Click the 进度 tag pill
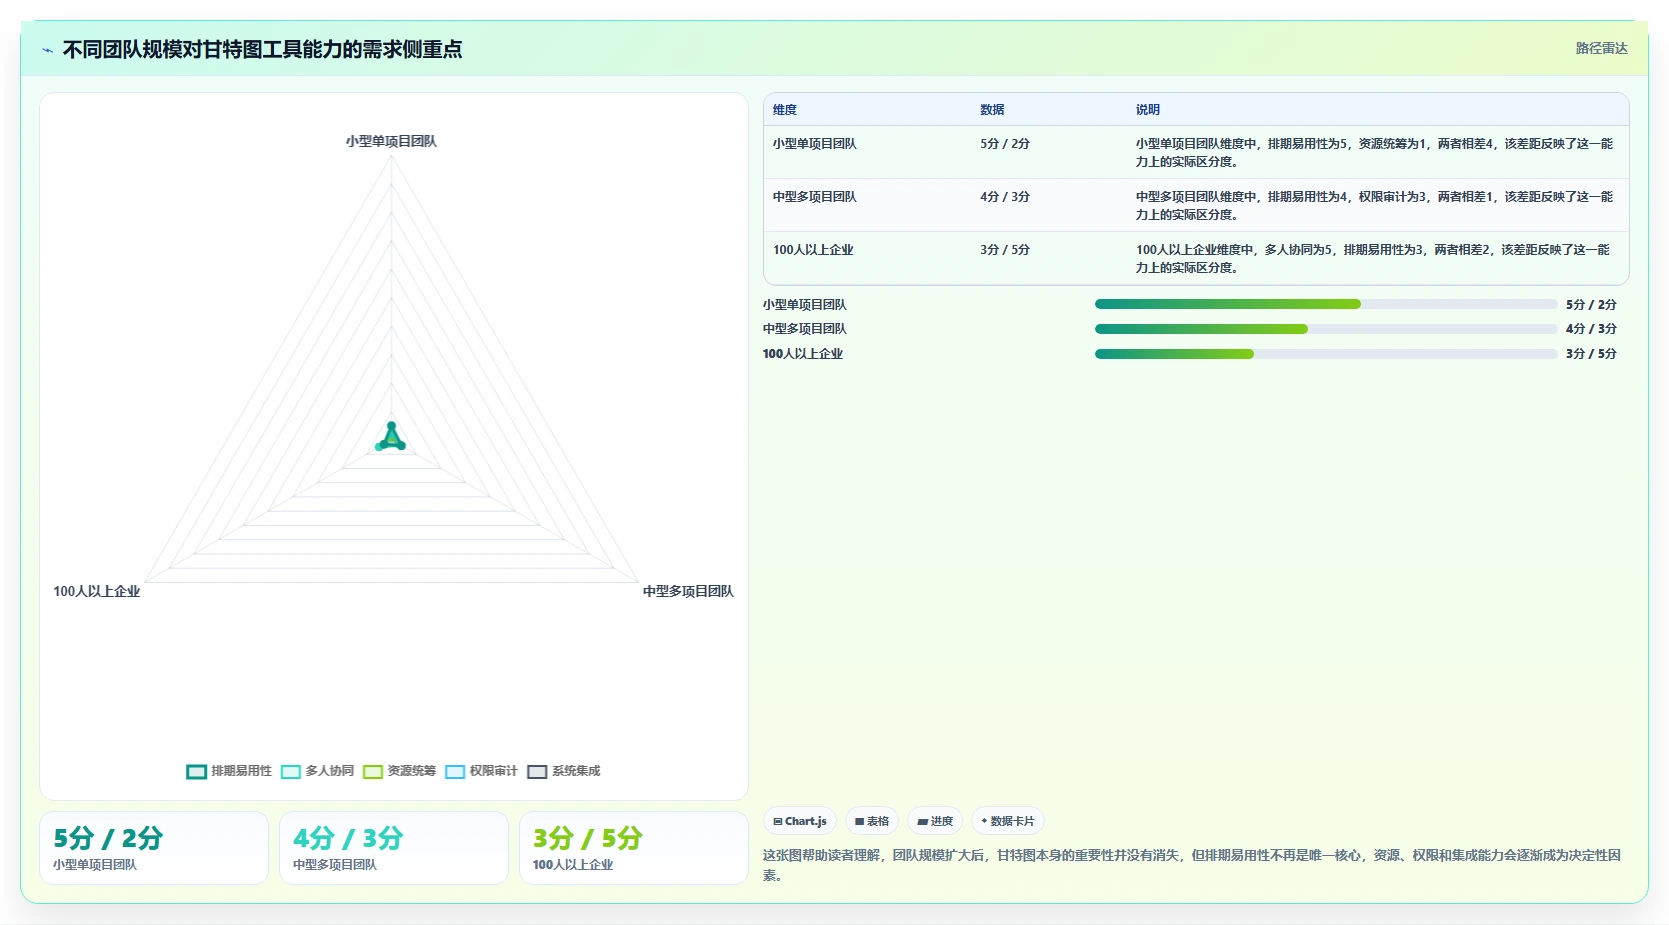 tap(935, 821)
